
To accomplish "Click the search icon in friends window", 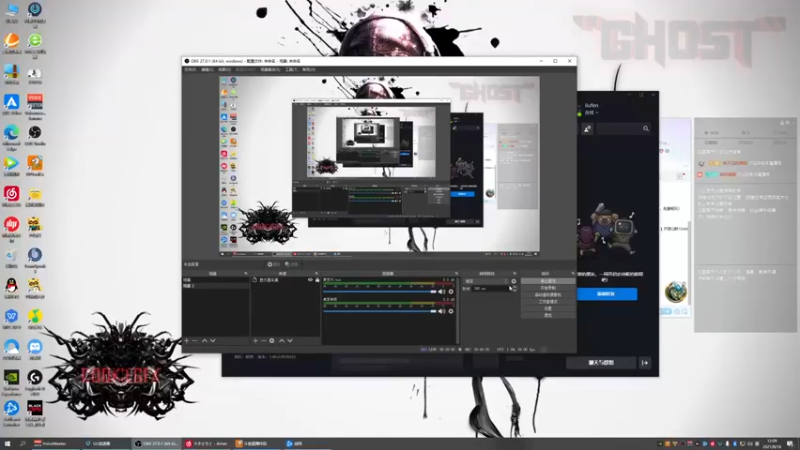I will (x=646, y=129).
